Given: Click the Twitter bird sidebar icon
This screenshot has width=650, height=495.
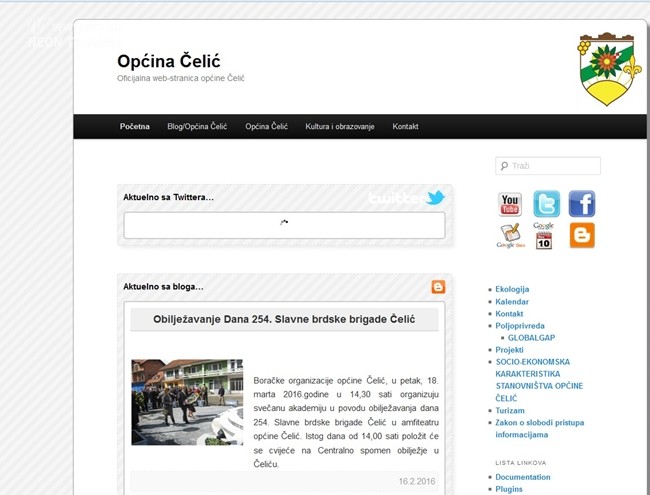Looking at the screenshot, I should [546, 204].
